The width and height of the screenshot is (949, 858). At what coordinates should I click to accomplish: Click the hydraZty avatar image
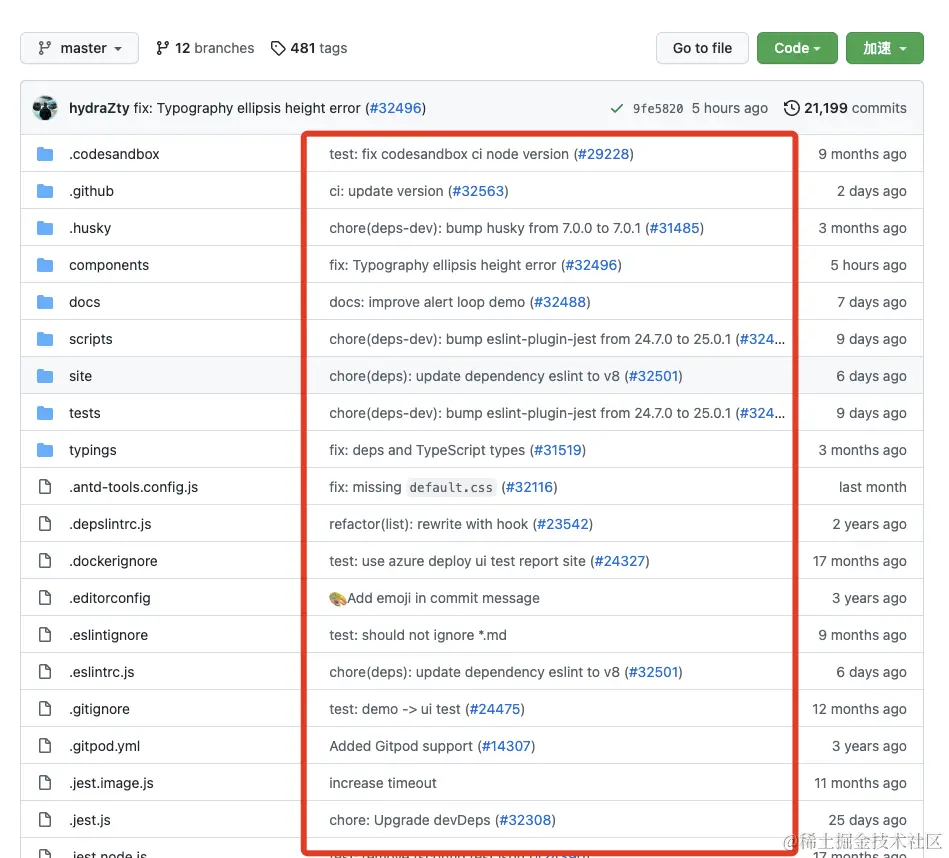coord(45,108)
